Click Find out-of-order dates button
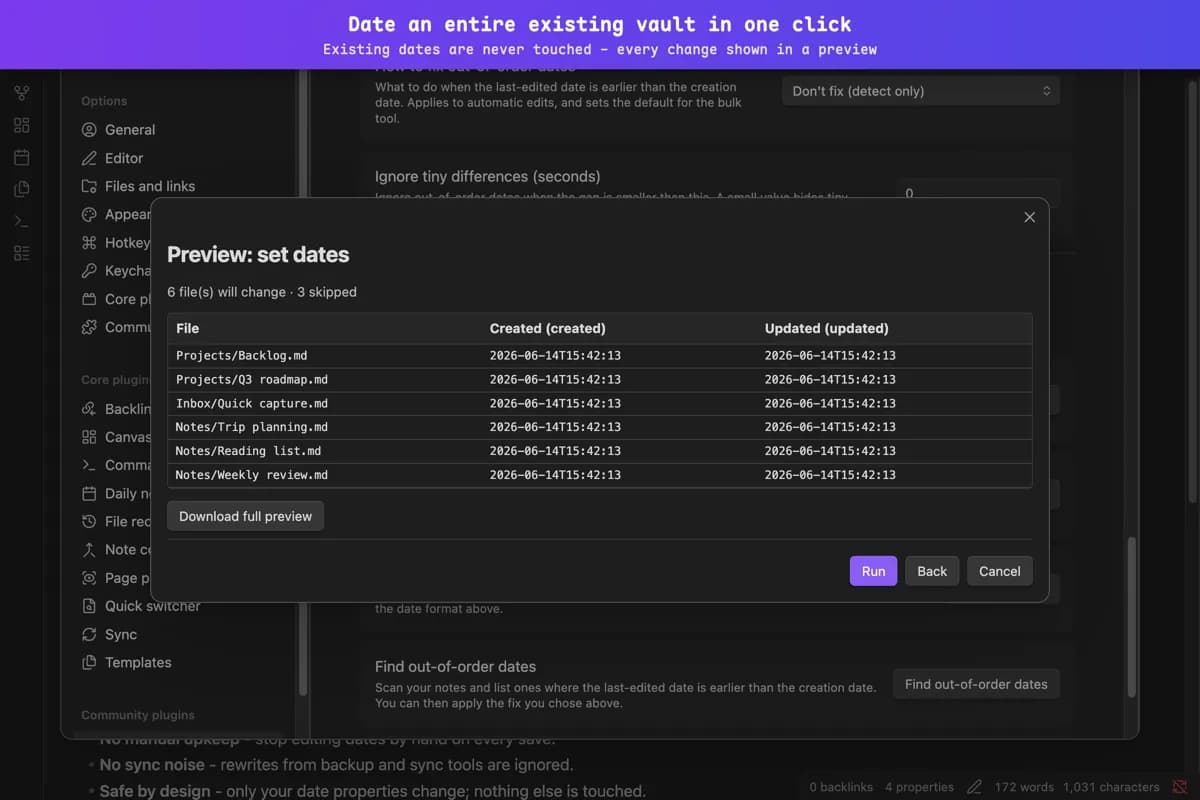Image resolution: width=1200 pixels, height=800 pixels. pos(976,684)
